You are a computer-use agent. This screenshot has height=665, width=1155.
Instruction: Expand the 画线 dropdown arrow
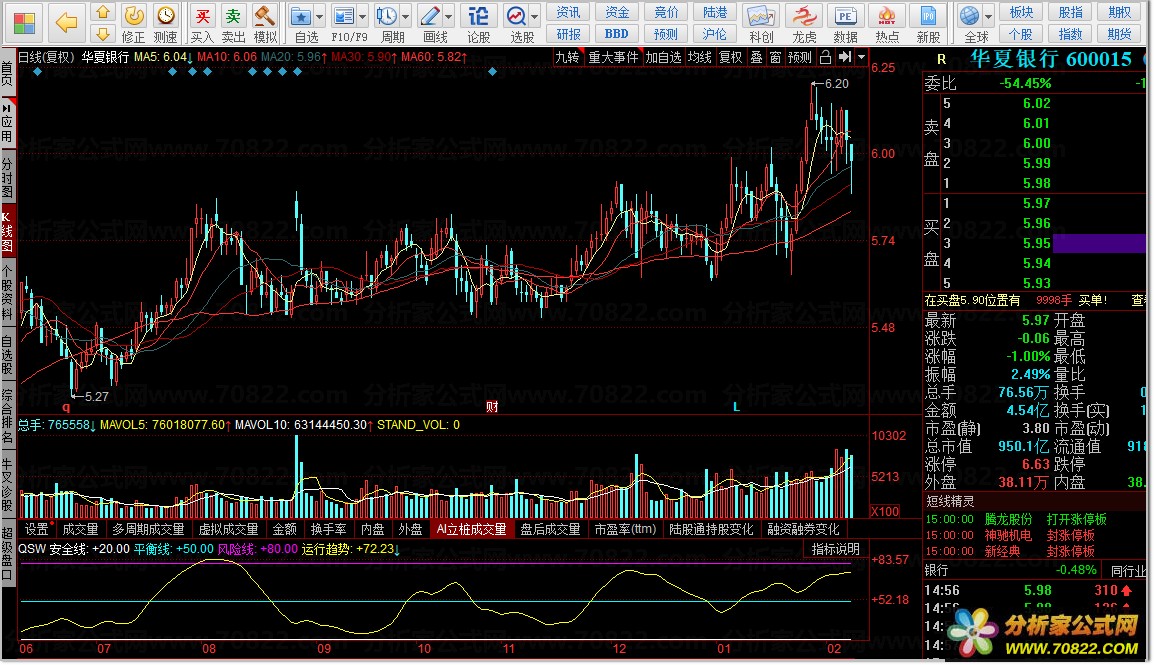click(448, 16)
